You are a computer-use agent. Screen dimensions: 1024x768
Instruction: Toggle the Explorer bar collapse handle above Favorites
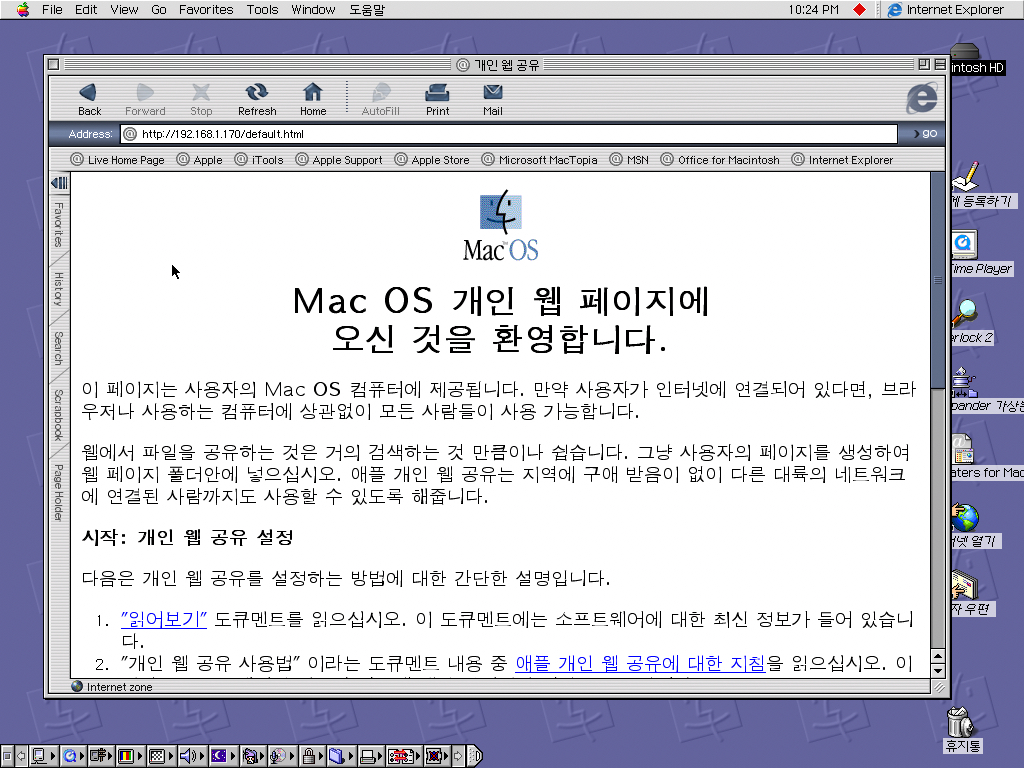pos(59,183)
